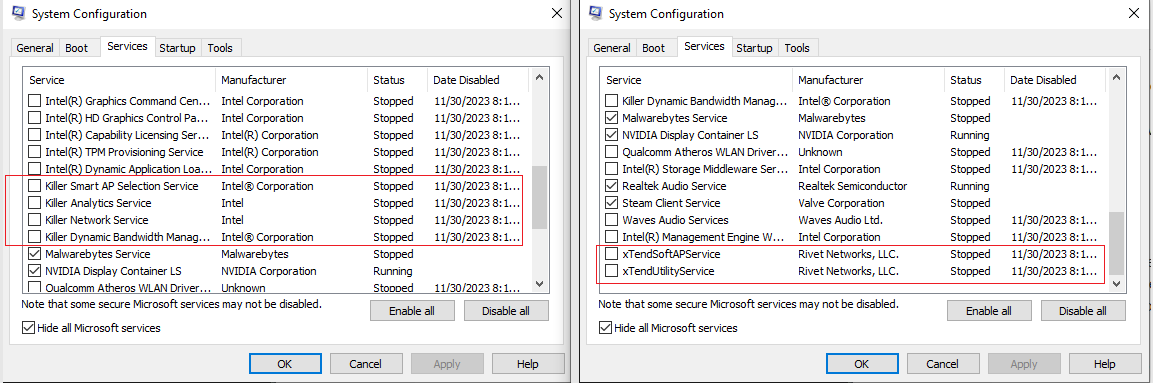The width and height of the screenshot is (1153, 383).
Task: Switch to Tools tab in left window
Action: pyautogui.click(x=220, y=48)
